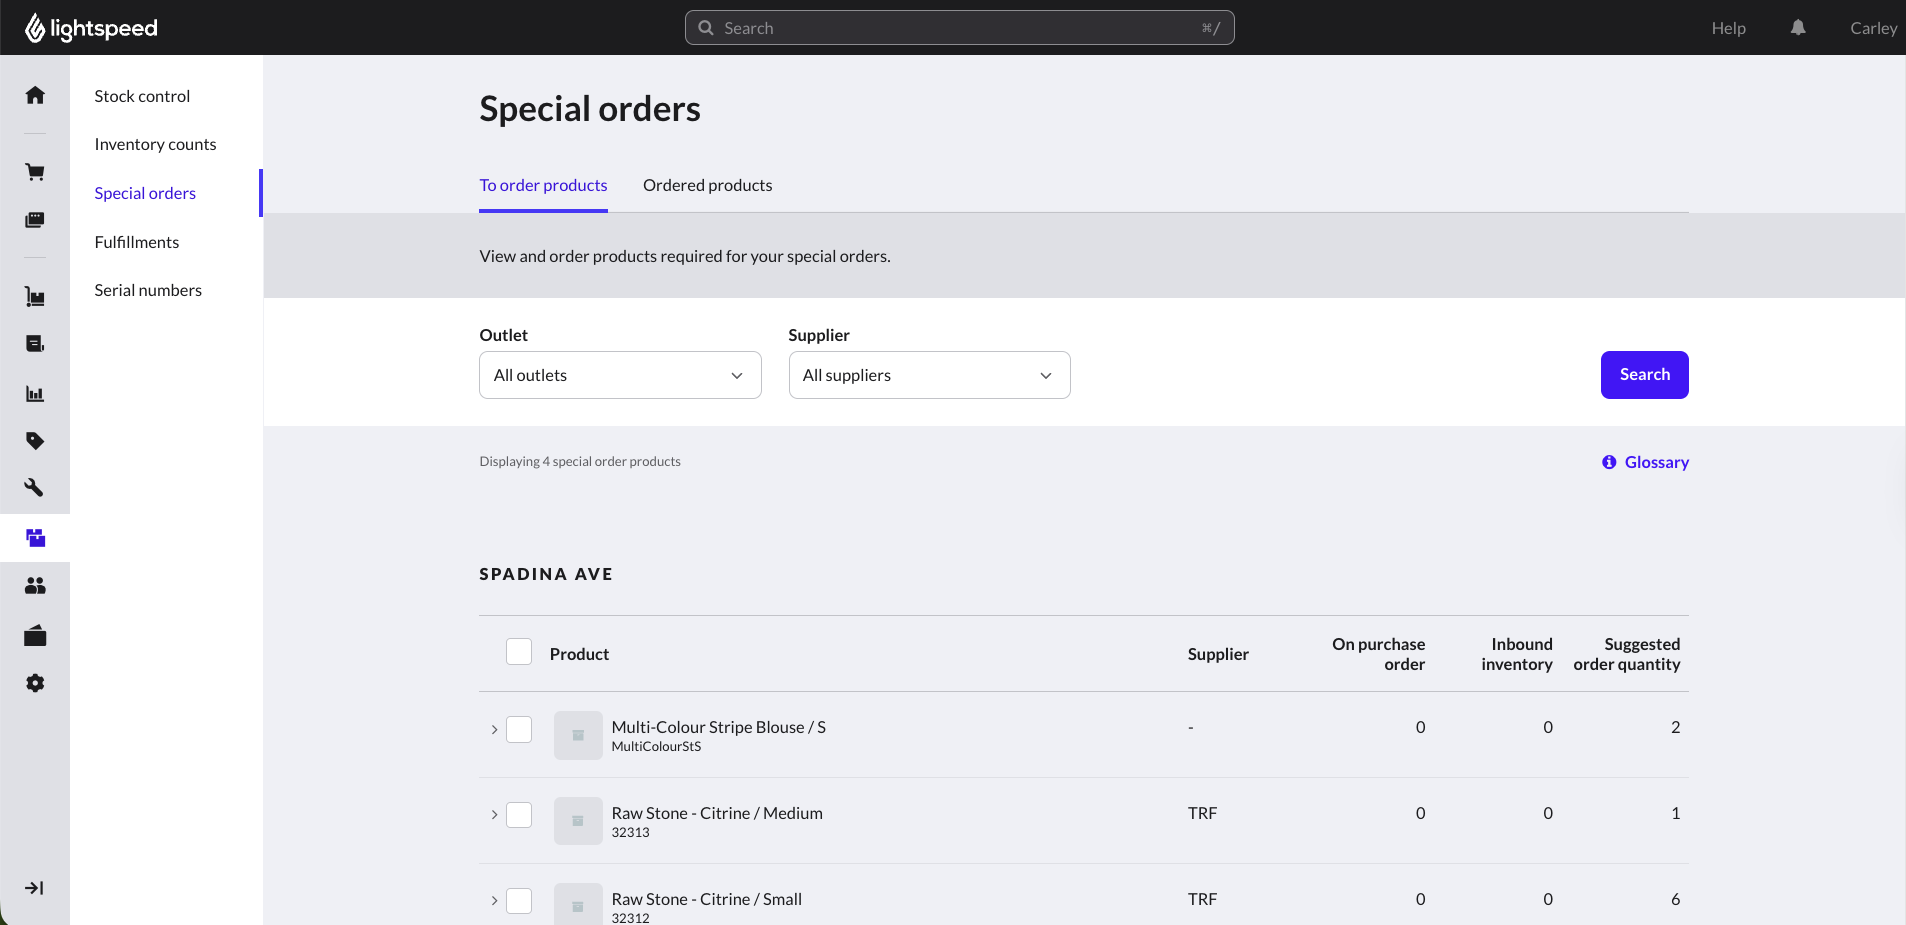
Task: Click the Product column header
Action: [579, 654]
